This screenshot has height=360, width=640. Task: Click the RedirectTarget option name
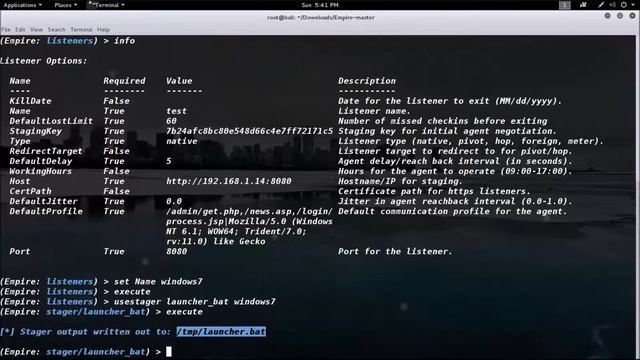tap(46, 151)
